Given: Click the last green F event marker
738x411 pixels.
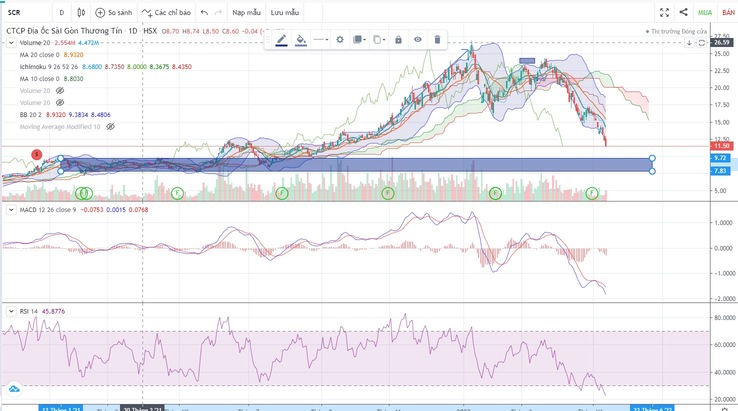Looking at the screenshot, I should [592, 193].
